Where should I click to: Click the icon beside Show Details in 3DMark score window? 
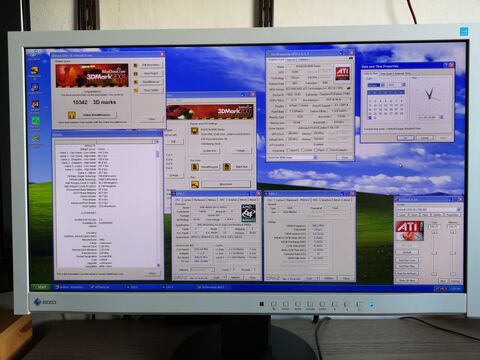136,90
